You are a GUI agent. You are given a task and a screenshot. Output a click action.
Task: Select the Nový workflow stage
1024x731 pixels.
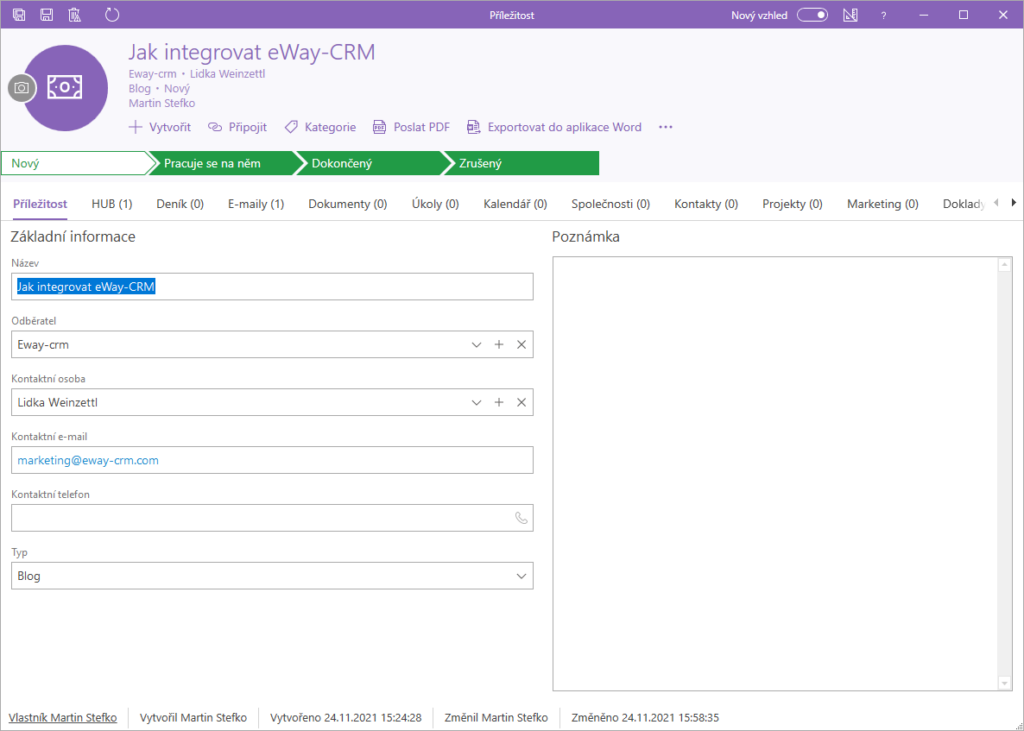(76, 163)
